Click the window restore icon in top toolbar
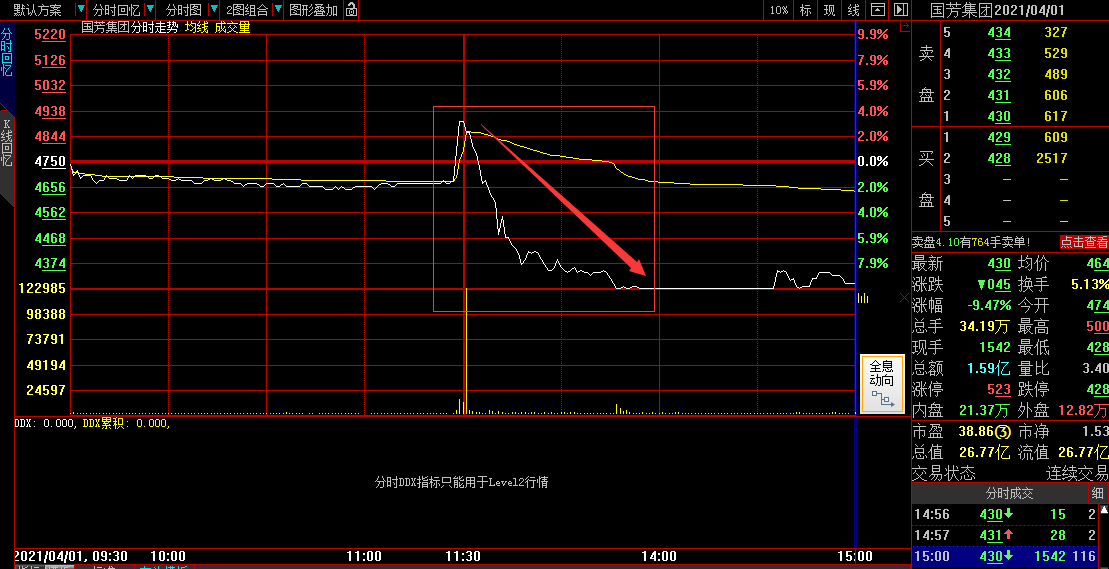Image resolution: width=1109 pixels, height=569 pixels. [877, 10]
